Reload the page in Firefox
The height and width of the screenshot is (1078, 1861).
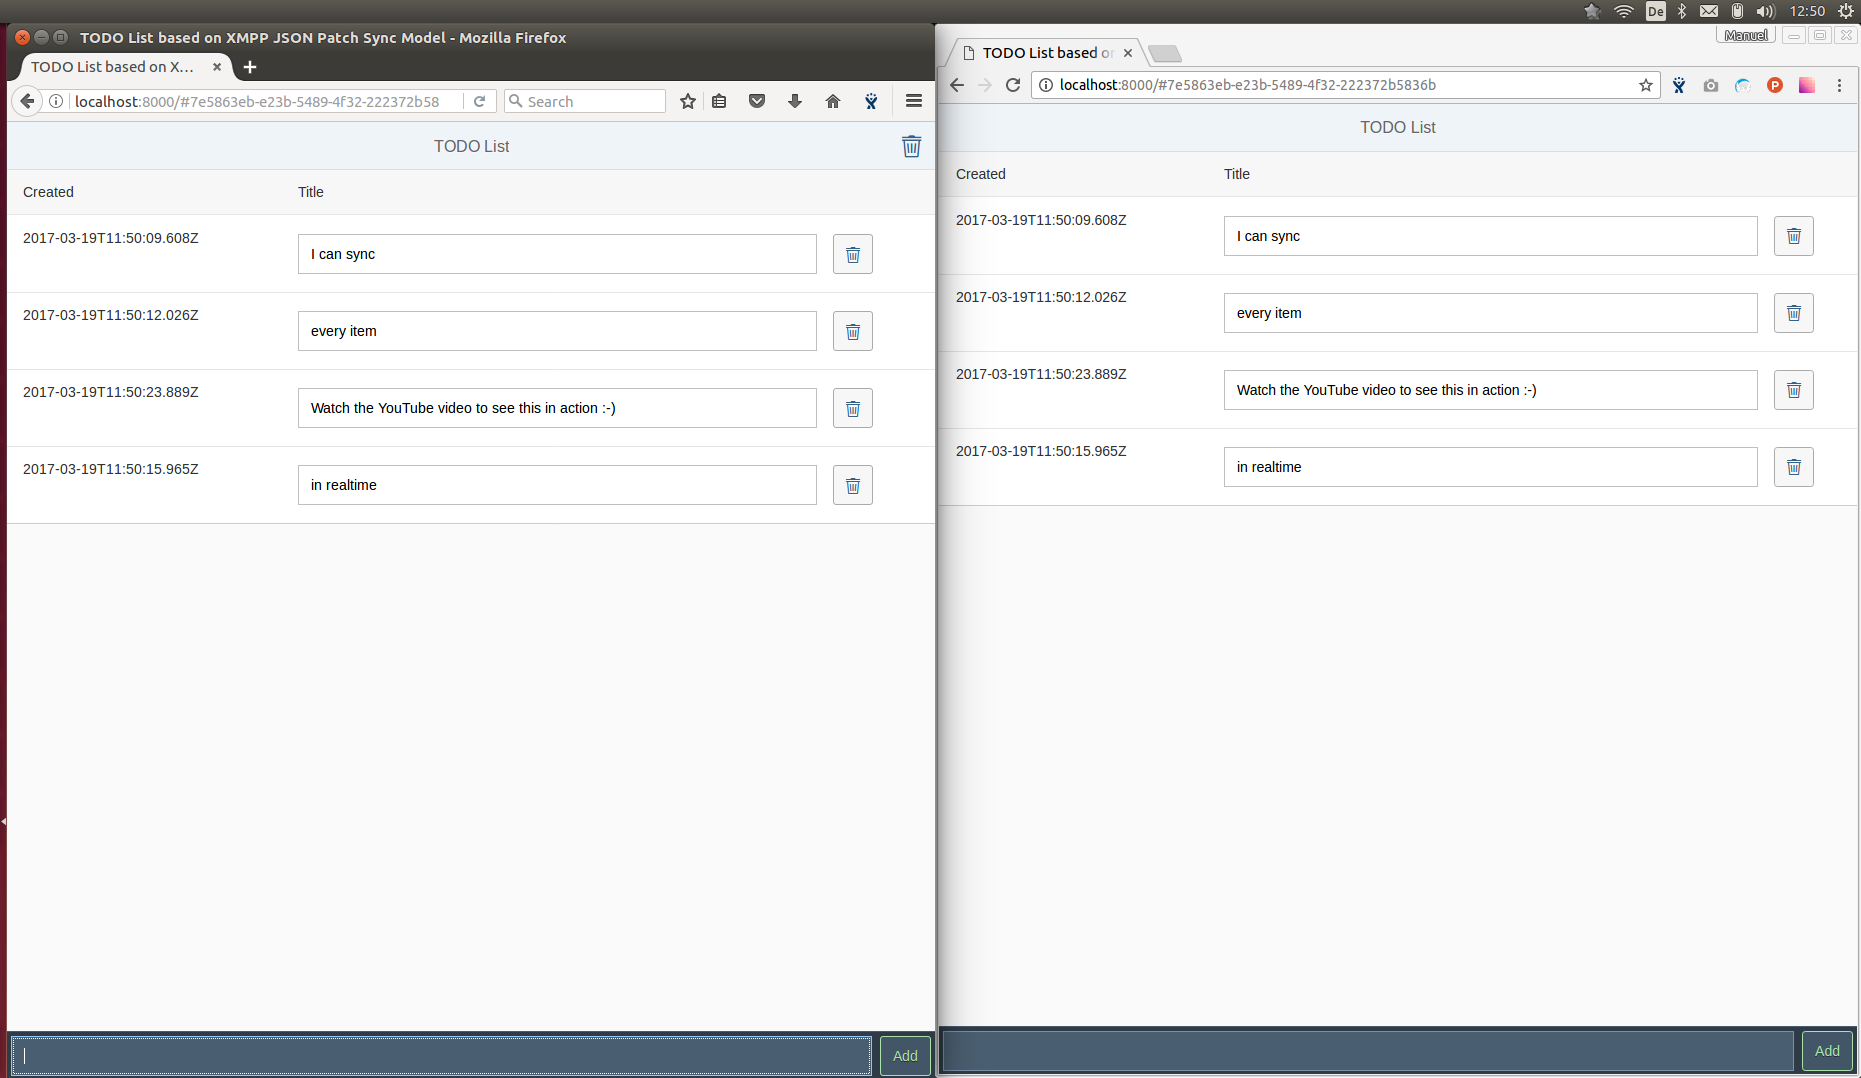[x=480, y=101]
